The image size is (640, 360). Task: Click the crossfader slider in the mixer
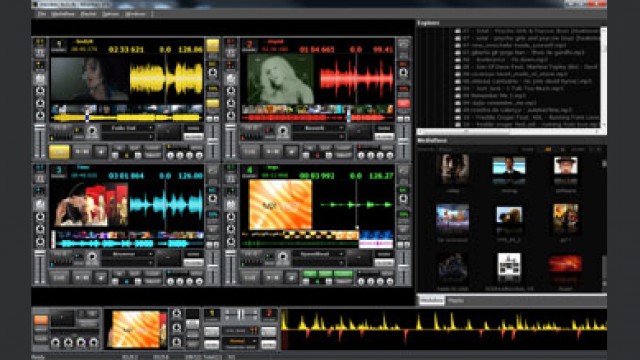click(x=240, y=314)
